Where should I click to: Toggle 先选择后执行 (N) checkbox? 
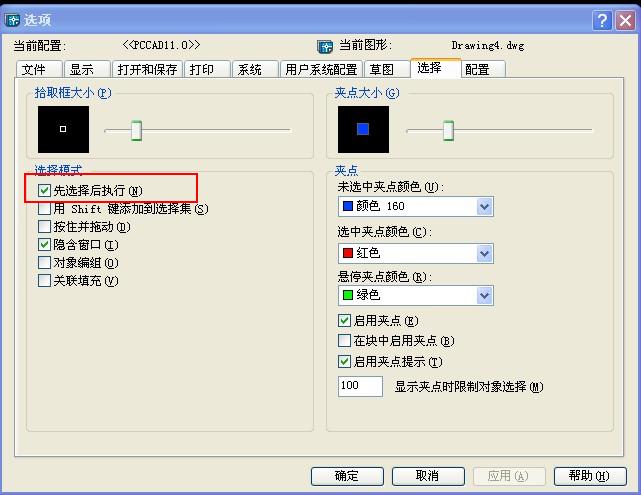(44, 191)
